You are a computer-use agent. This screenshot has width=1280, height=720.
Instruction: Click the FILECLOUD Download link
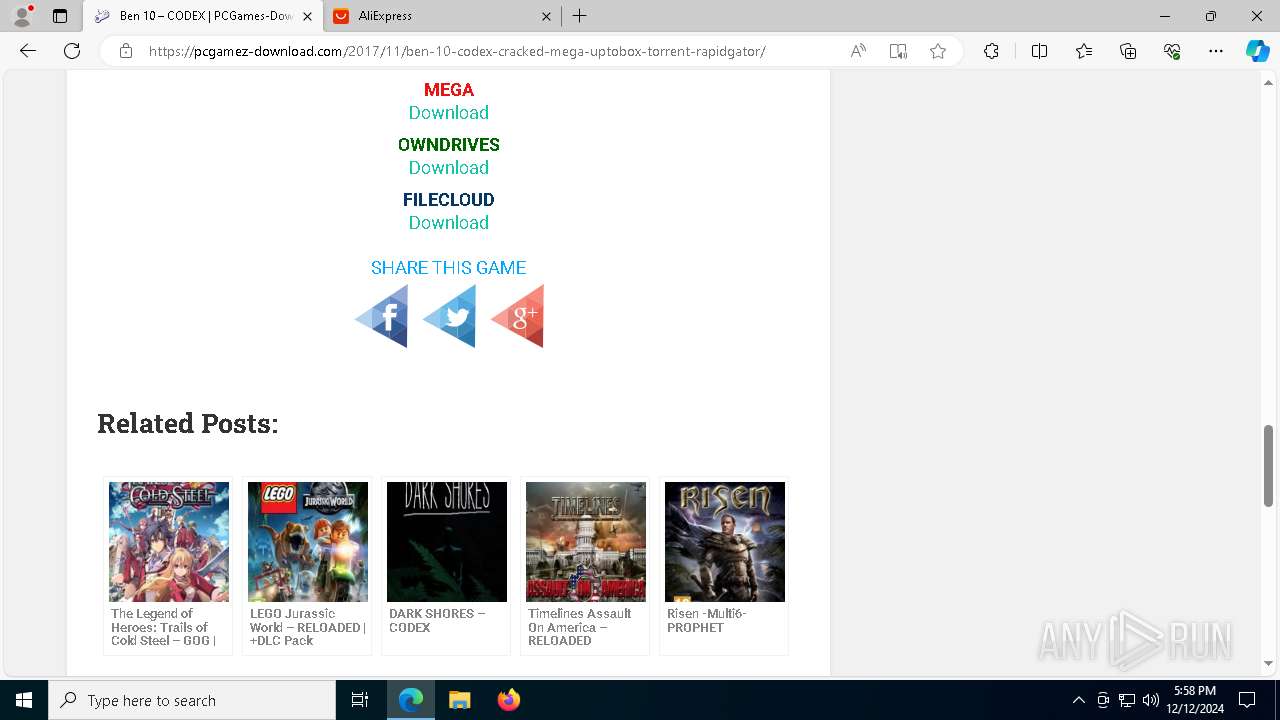point(448,223)
